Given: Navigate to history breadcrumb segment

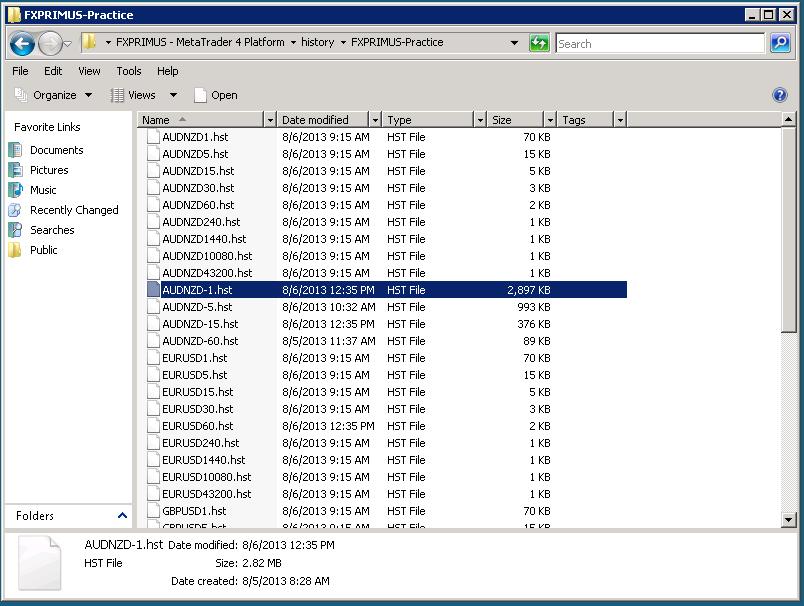Looking at the screenshot, I should [317, 42].
